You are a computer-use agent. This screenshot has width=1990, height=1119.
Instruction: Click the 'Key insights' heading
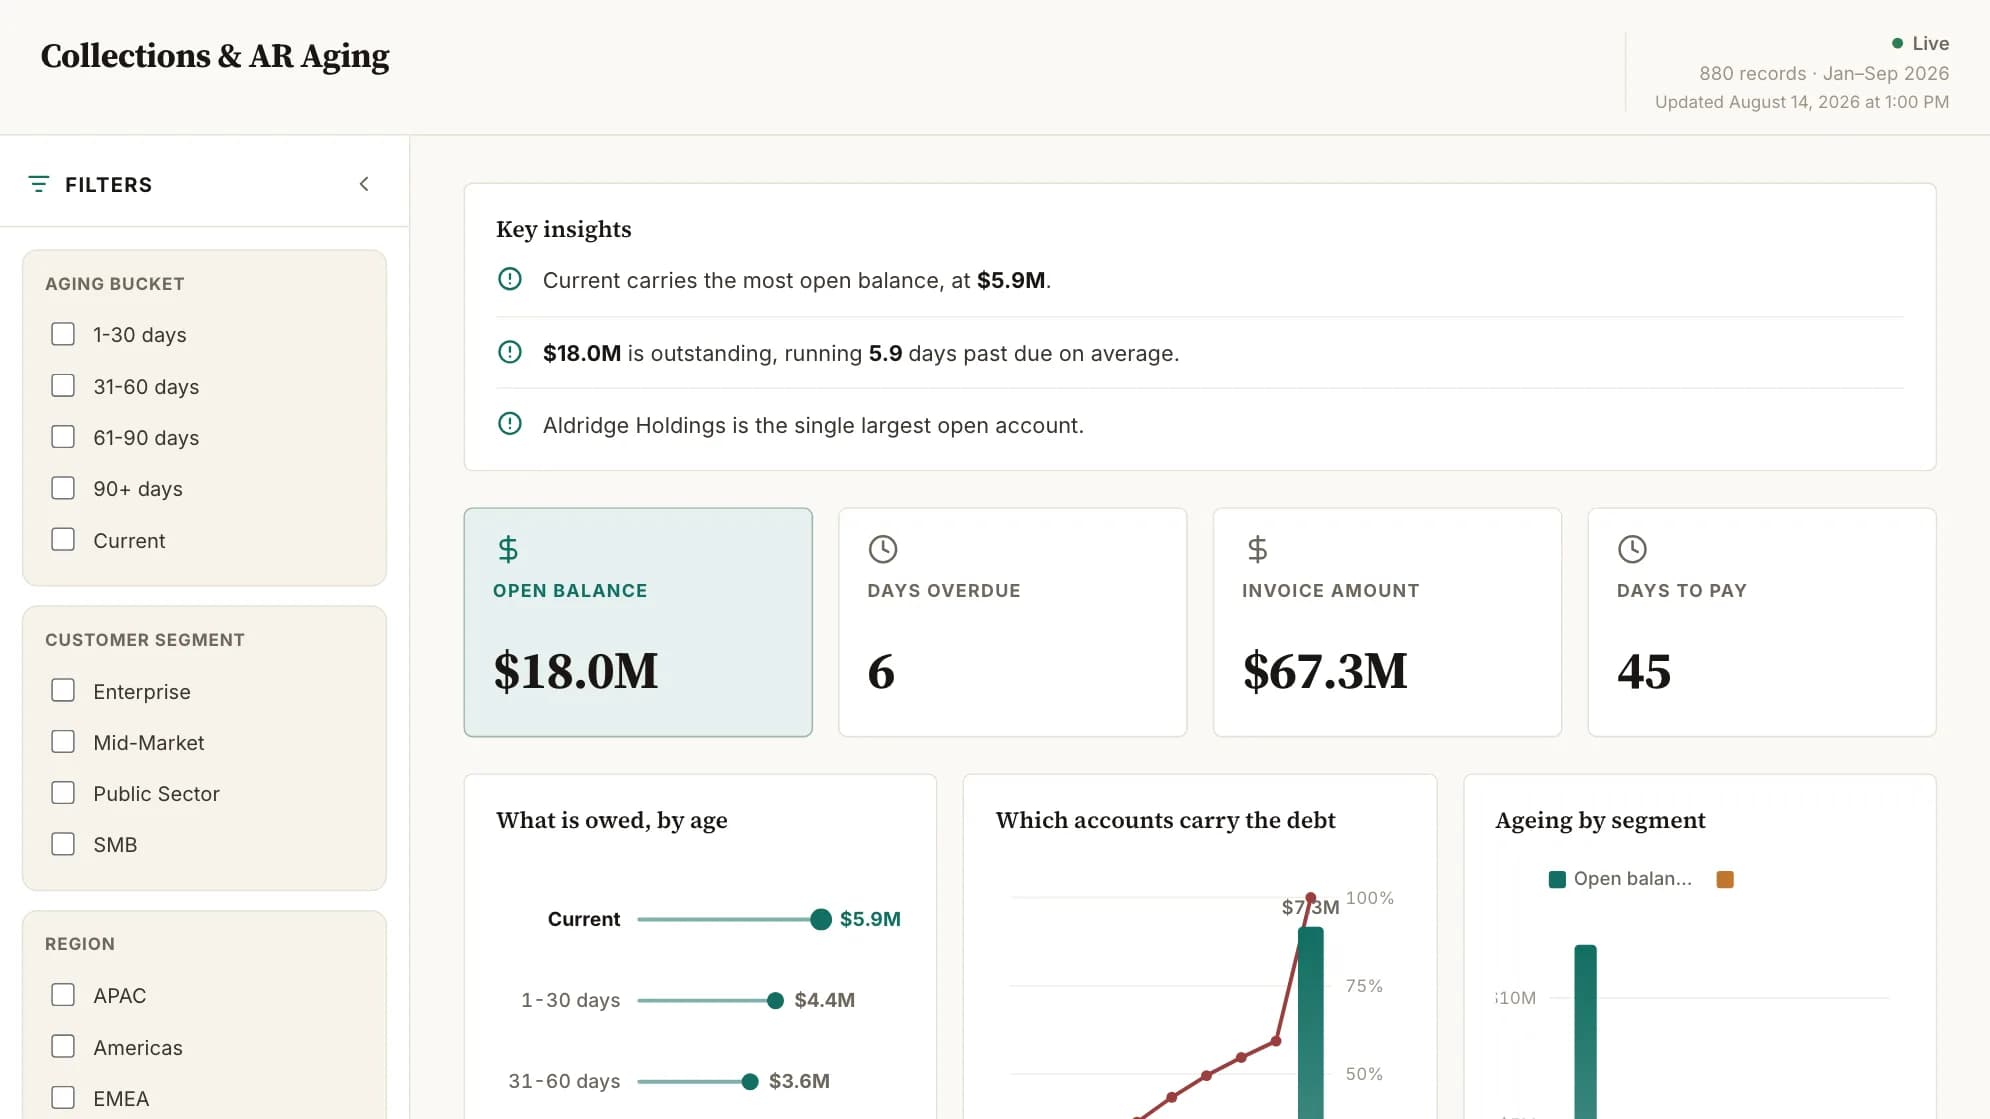(564, 229)
